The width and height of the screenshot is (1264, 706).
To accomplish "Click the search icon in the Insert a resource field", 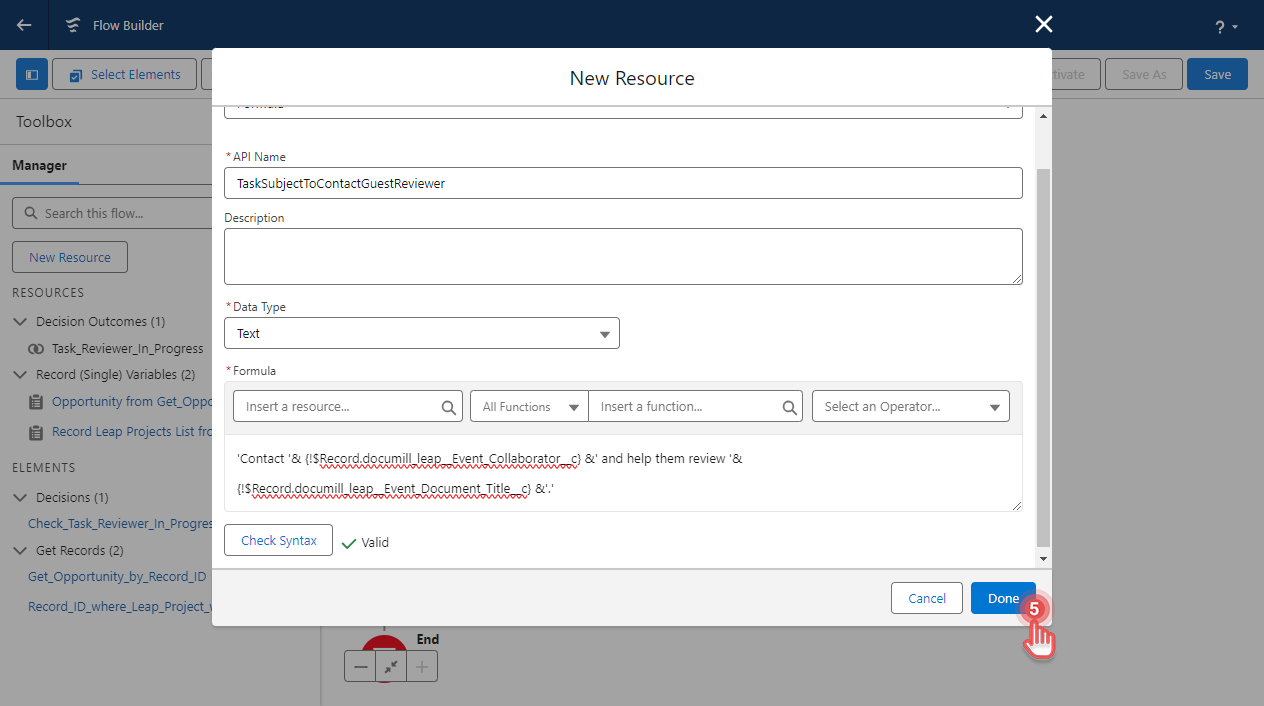I will [x=448, y=406].
